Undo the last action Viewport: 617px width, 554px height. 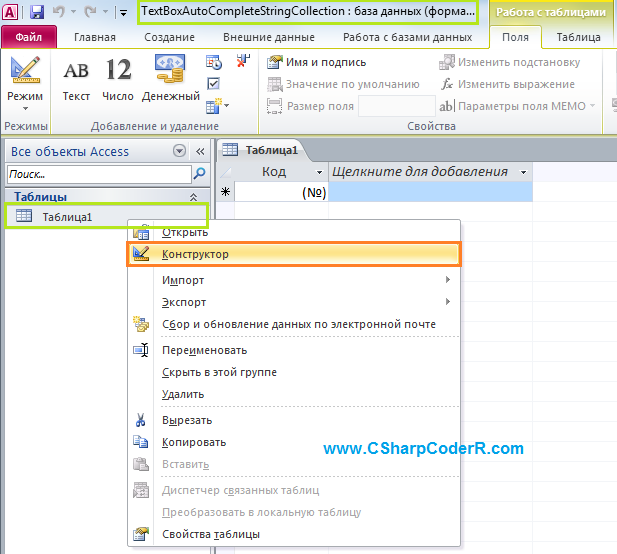pyautogui.click(x=58, y=12)
